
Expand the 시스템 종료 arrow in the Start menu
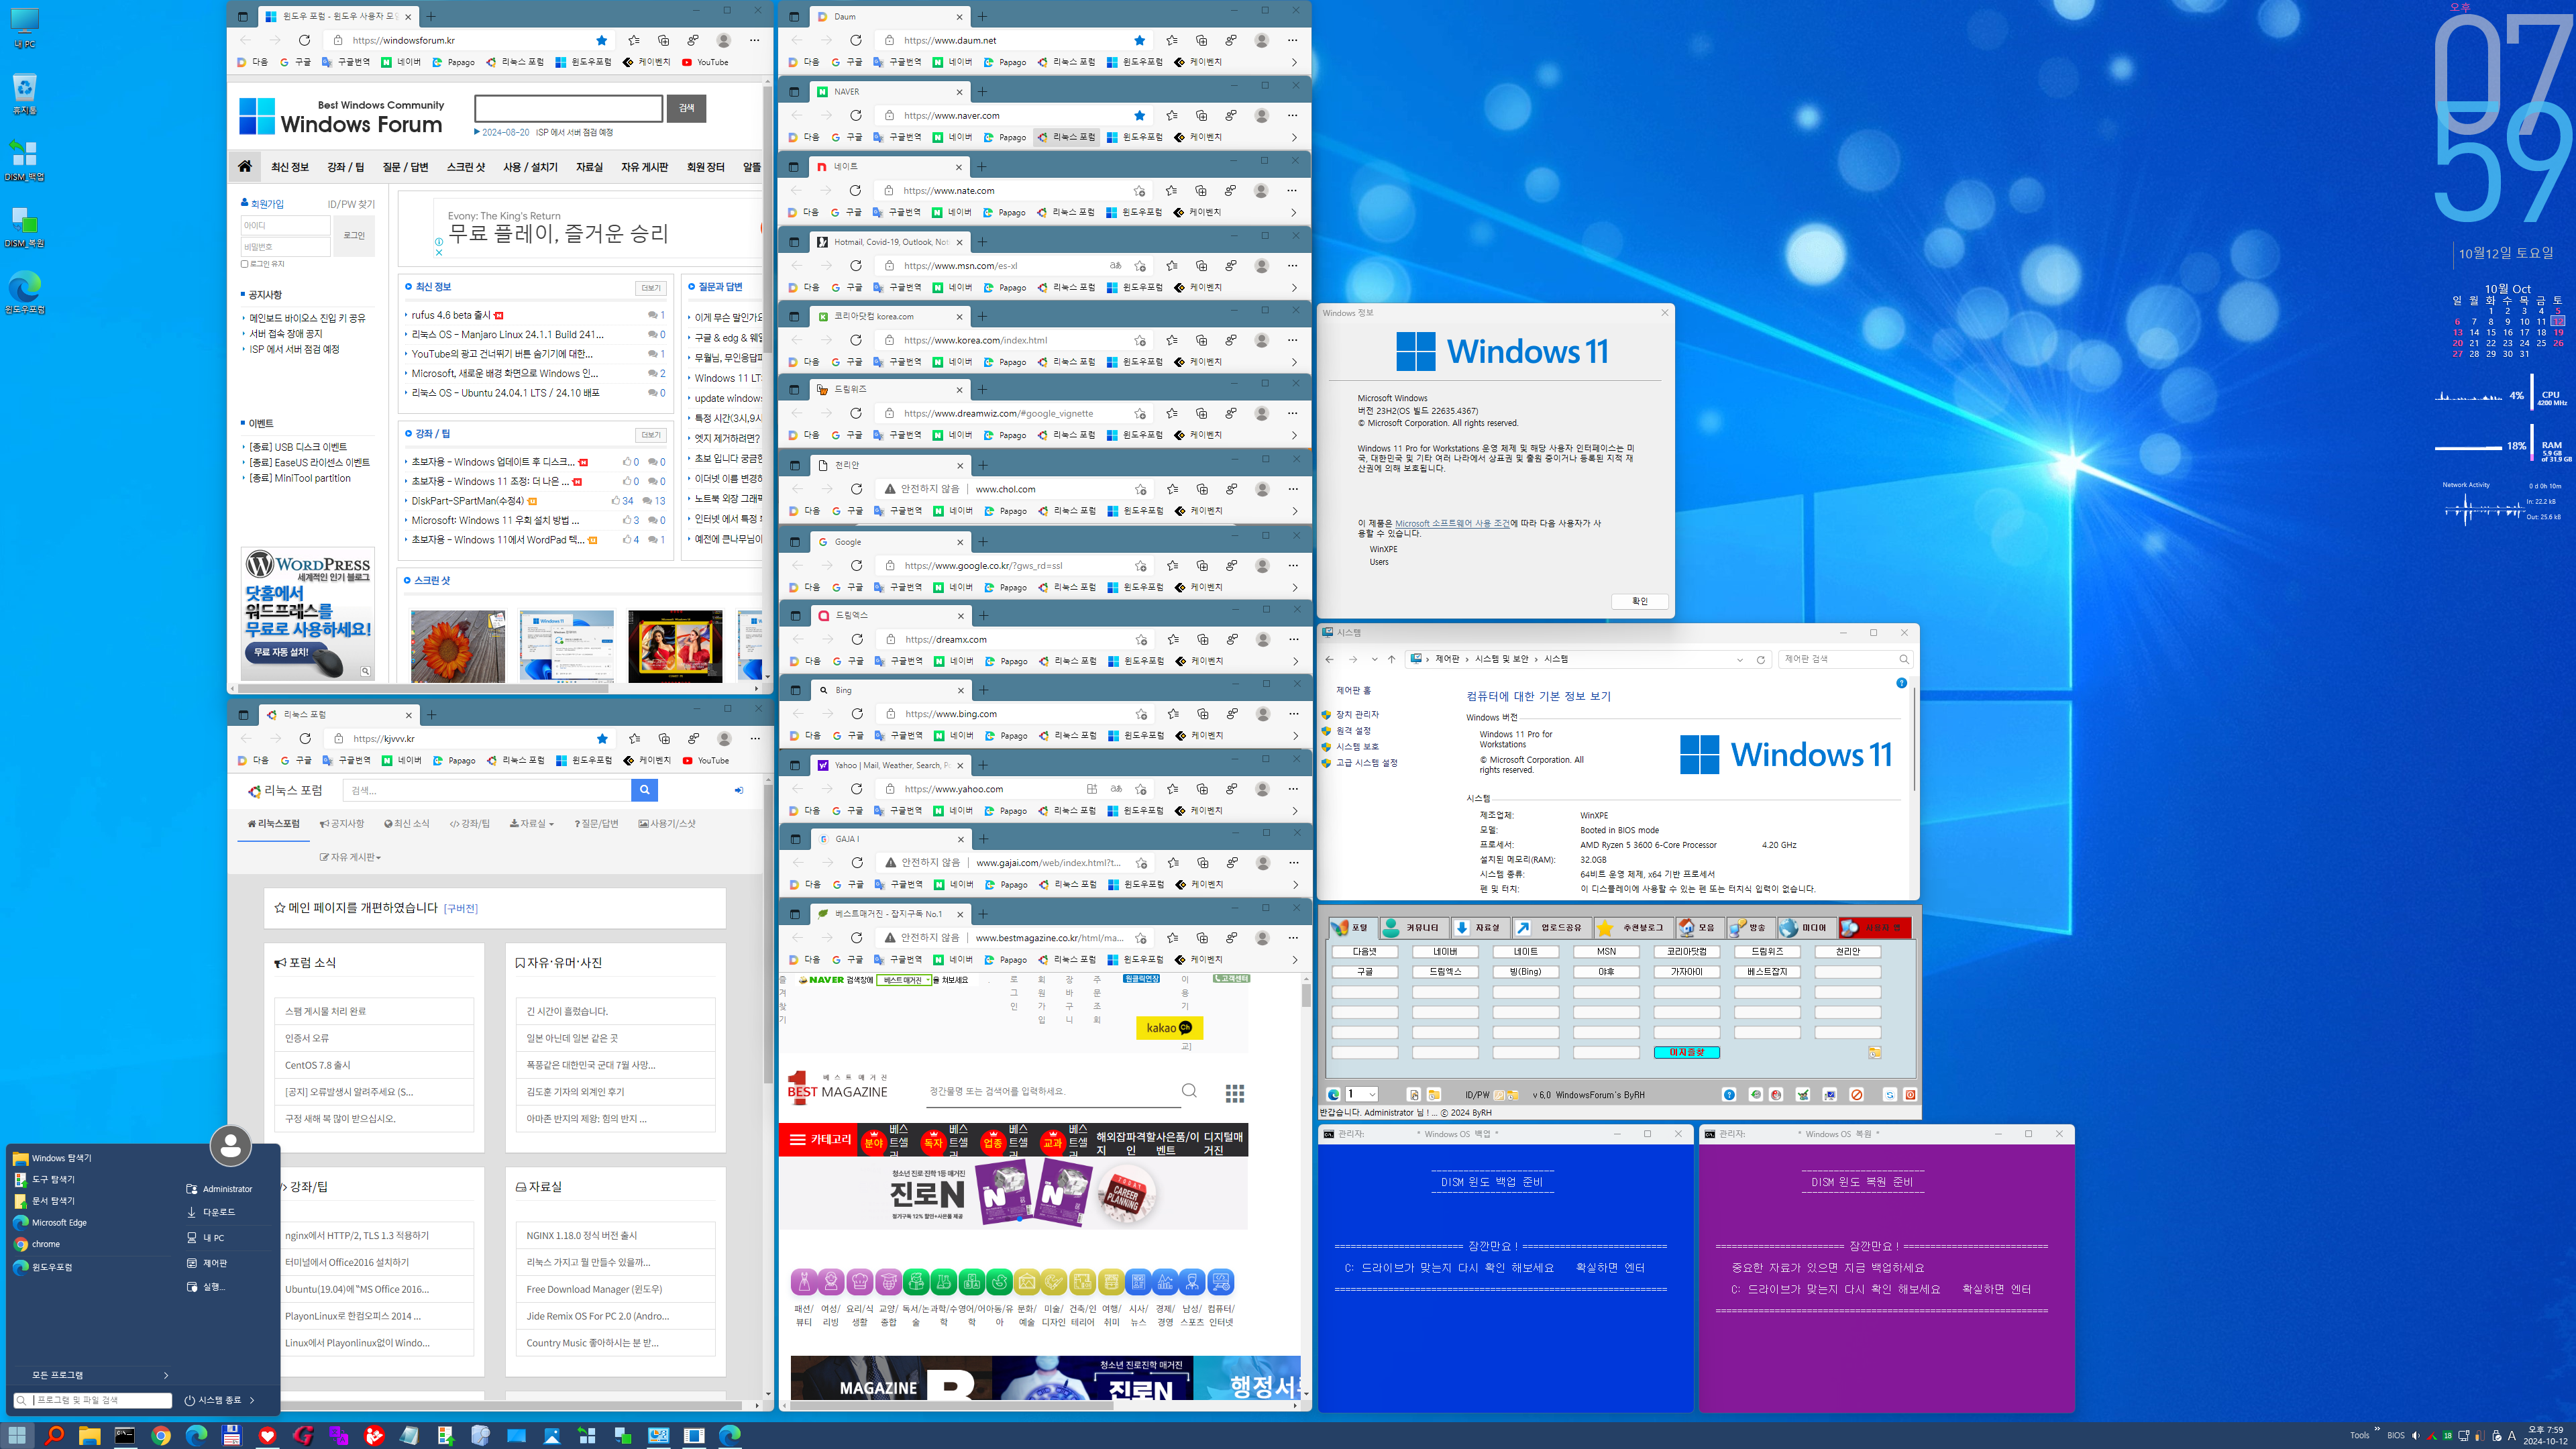click(x=252, y=1400)
